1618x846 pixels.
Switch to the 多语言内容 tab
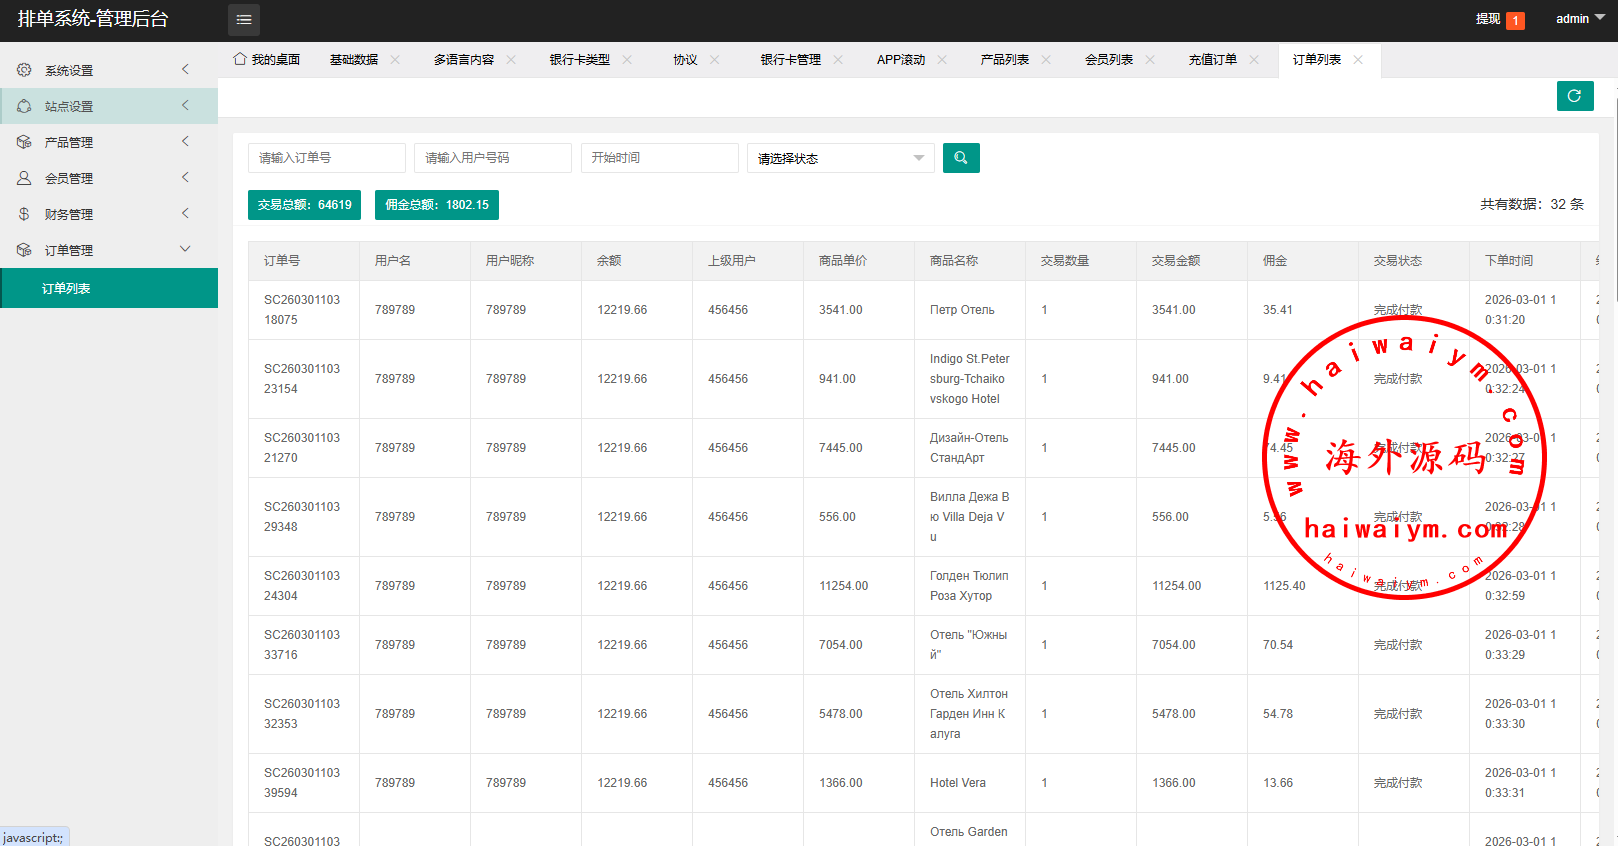[x=464, y=60]
